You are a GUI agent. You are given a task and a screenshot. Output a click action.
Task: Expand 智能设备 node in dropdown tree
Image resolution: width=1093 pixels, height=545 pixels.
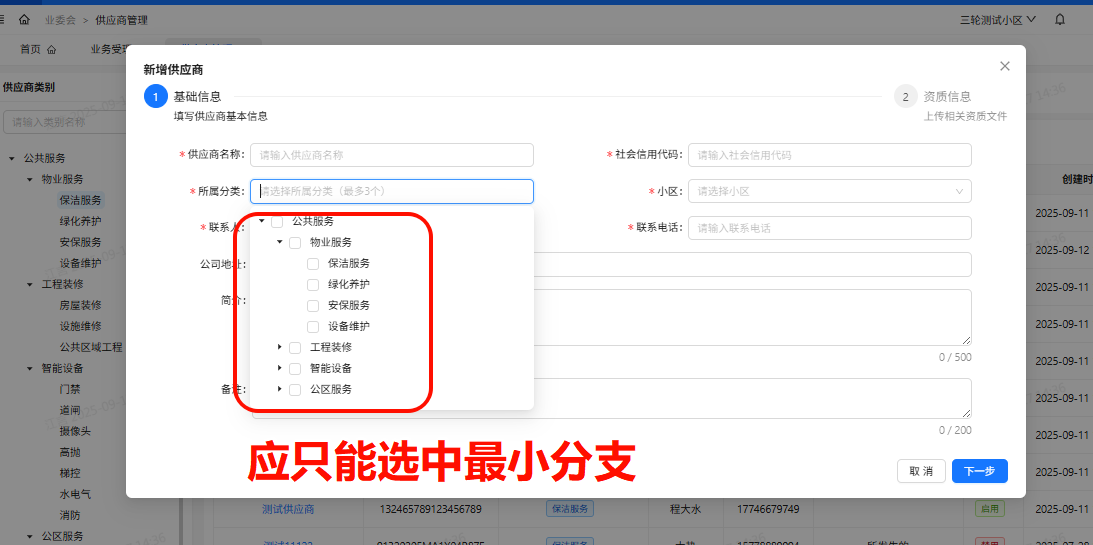(x=280, y=368)
